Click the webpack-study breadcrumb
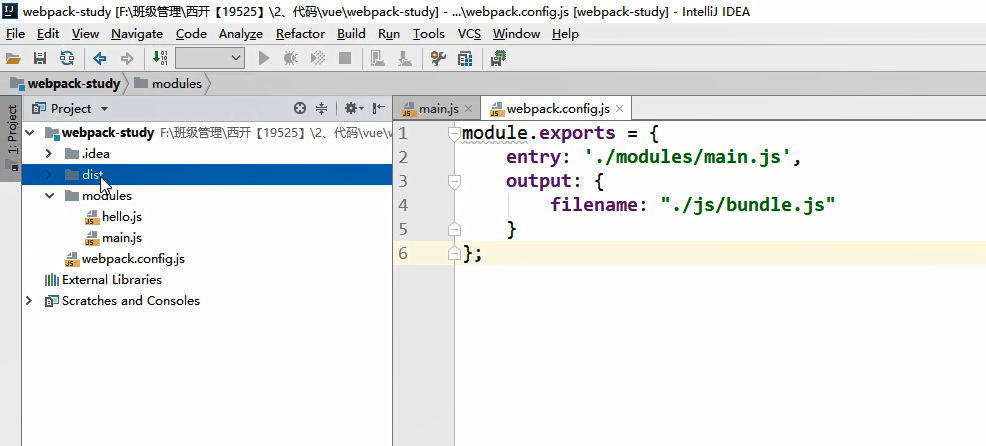Image resolution: width=986 pixels, height=446 pixels. (x=65, y=84)
